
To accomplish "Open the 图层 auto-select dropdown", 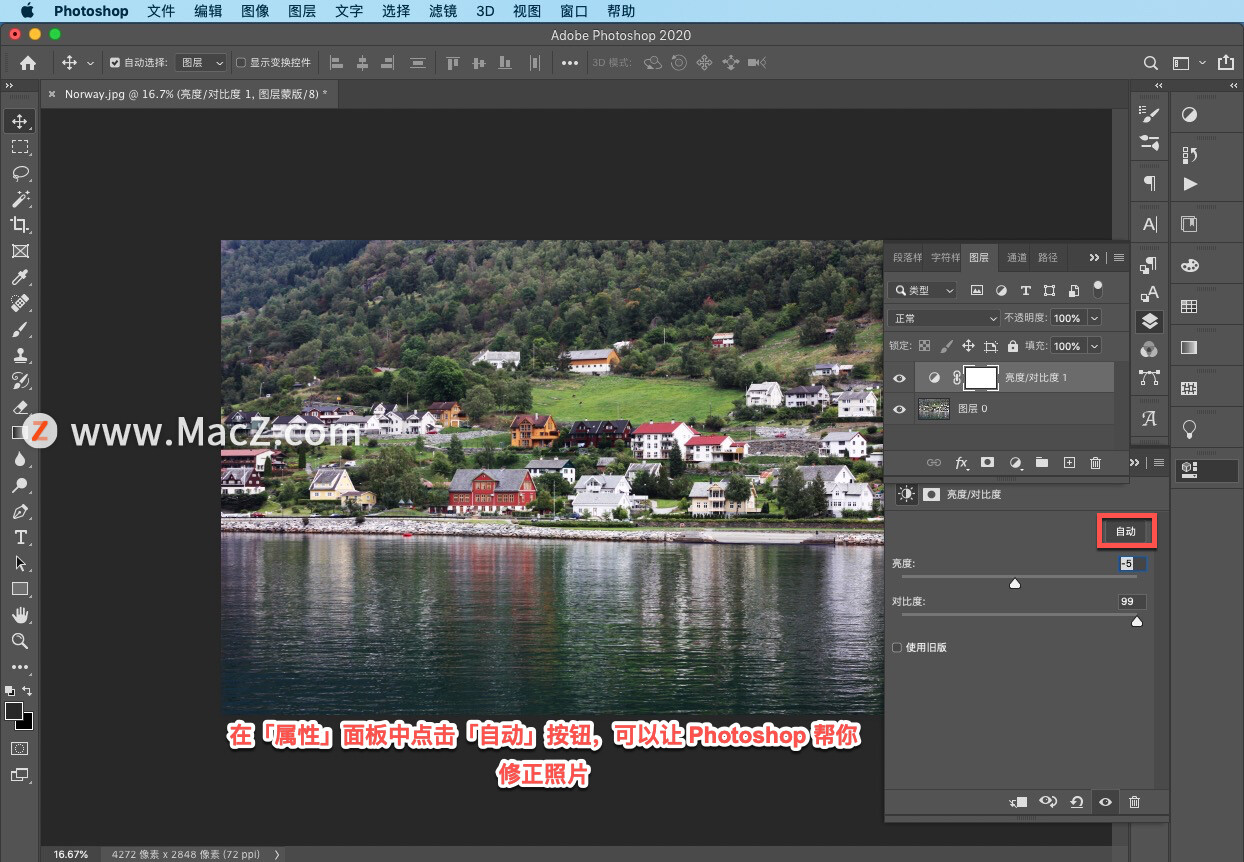I will click(x=200, y=63).
